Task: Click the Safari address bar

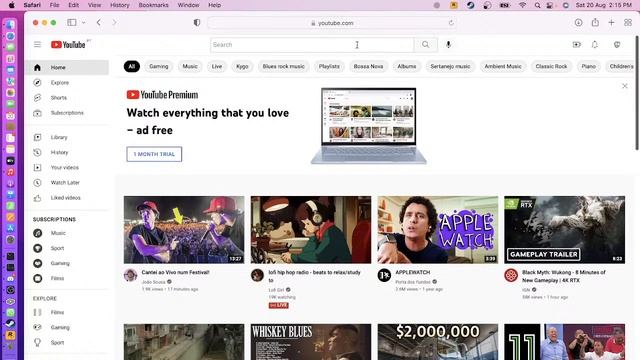Action: pyautogui.click(x=331, y=23)
